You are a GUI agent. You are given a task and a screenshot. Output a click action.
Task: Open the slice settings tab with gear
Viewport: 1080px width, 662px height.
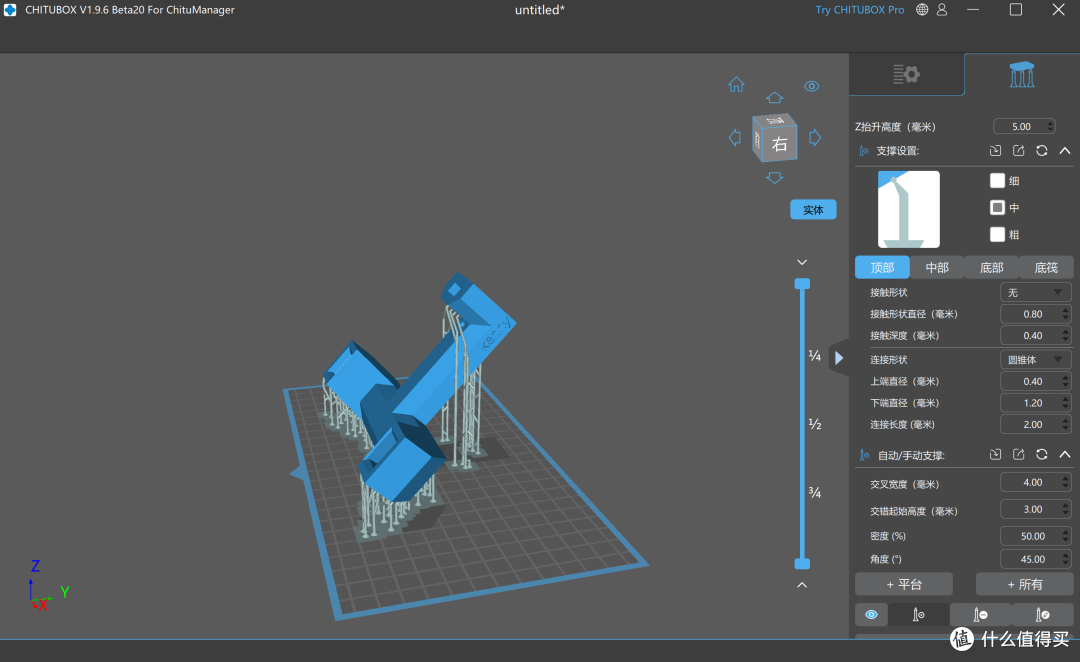point(906,74)
